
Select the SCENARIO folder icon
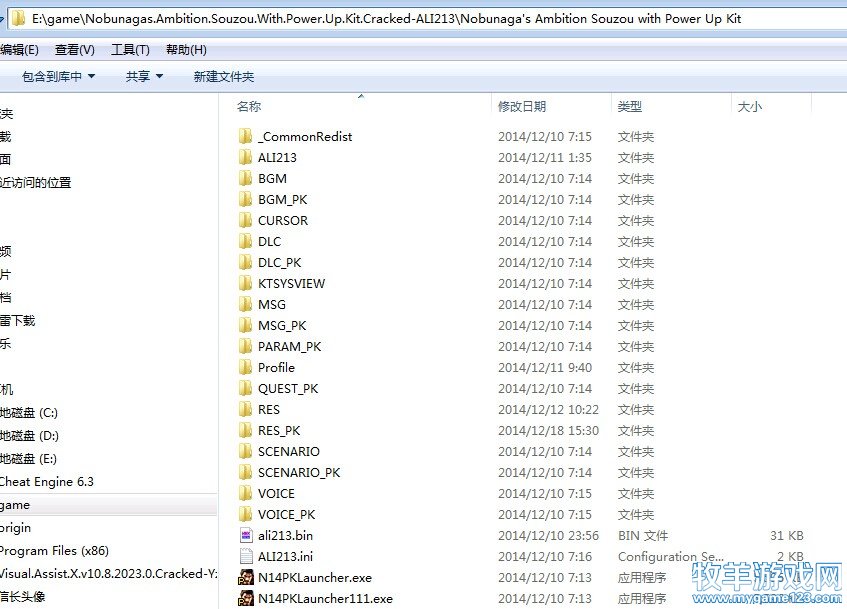click(245, 451)
